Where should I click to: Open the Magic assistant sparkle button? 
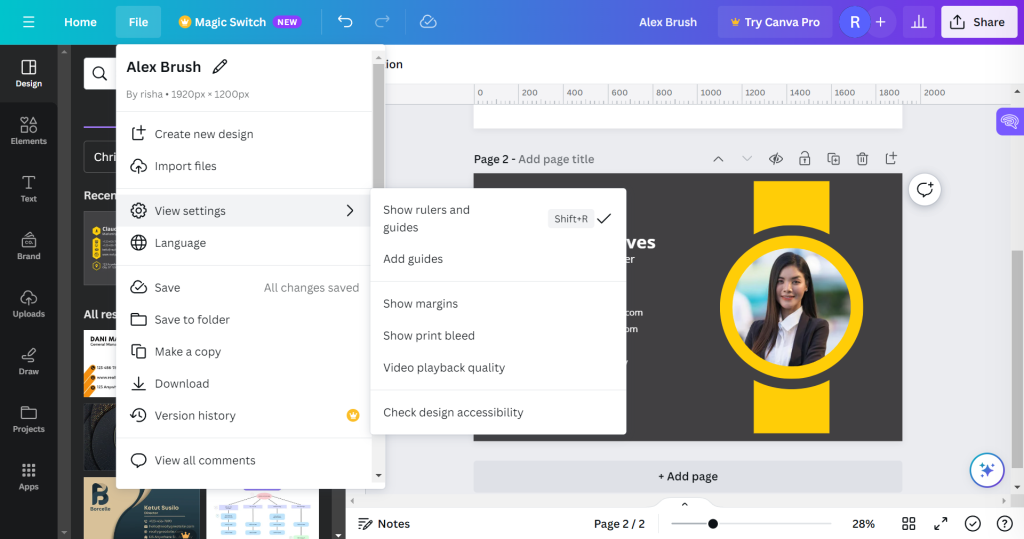pos(987,470)
